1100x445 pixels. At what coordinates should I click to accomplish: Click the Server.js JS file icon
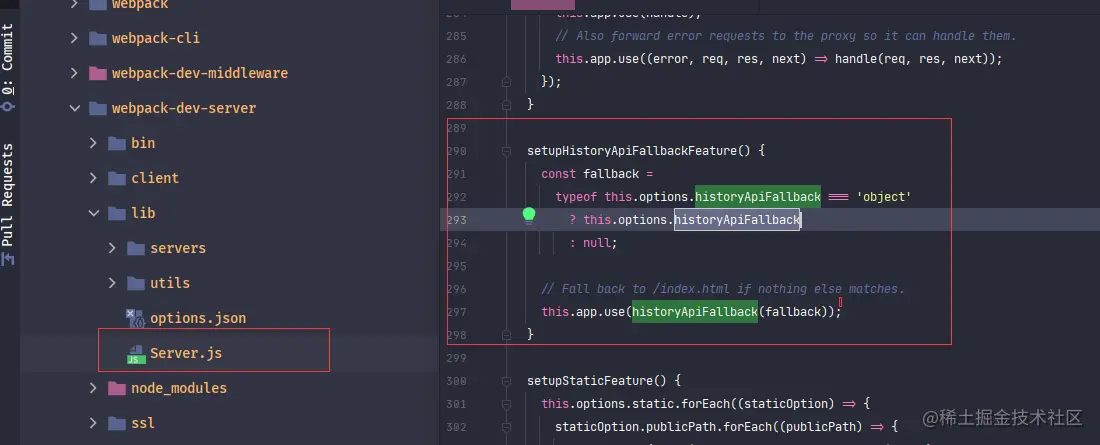pos(135,354)
